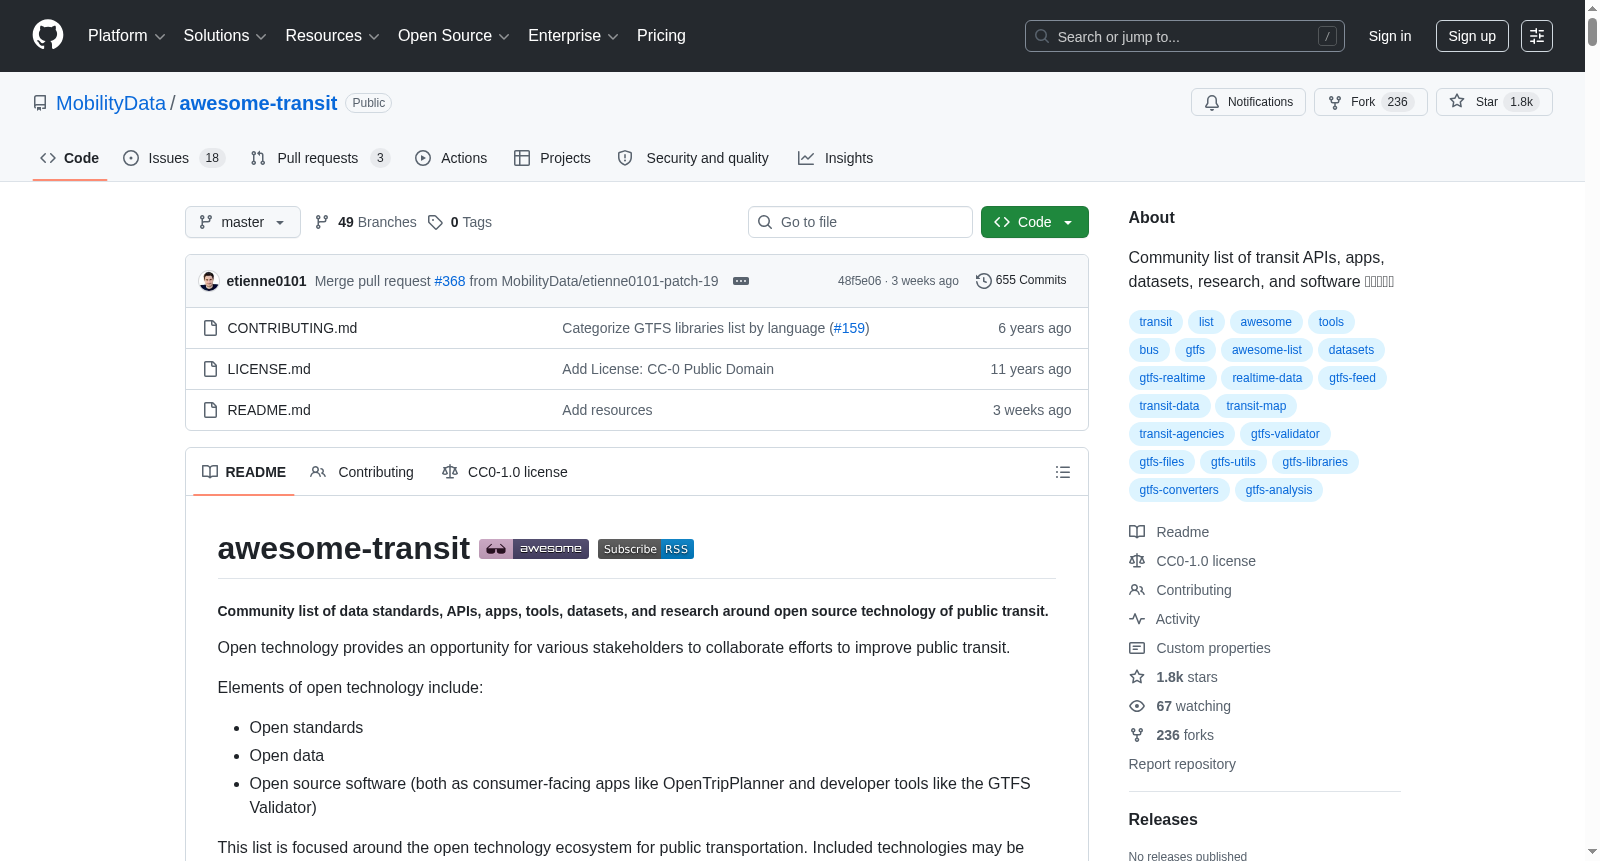
Task: Click the Subscribe RSS badge
Action: click(x=646, y=549)
